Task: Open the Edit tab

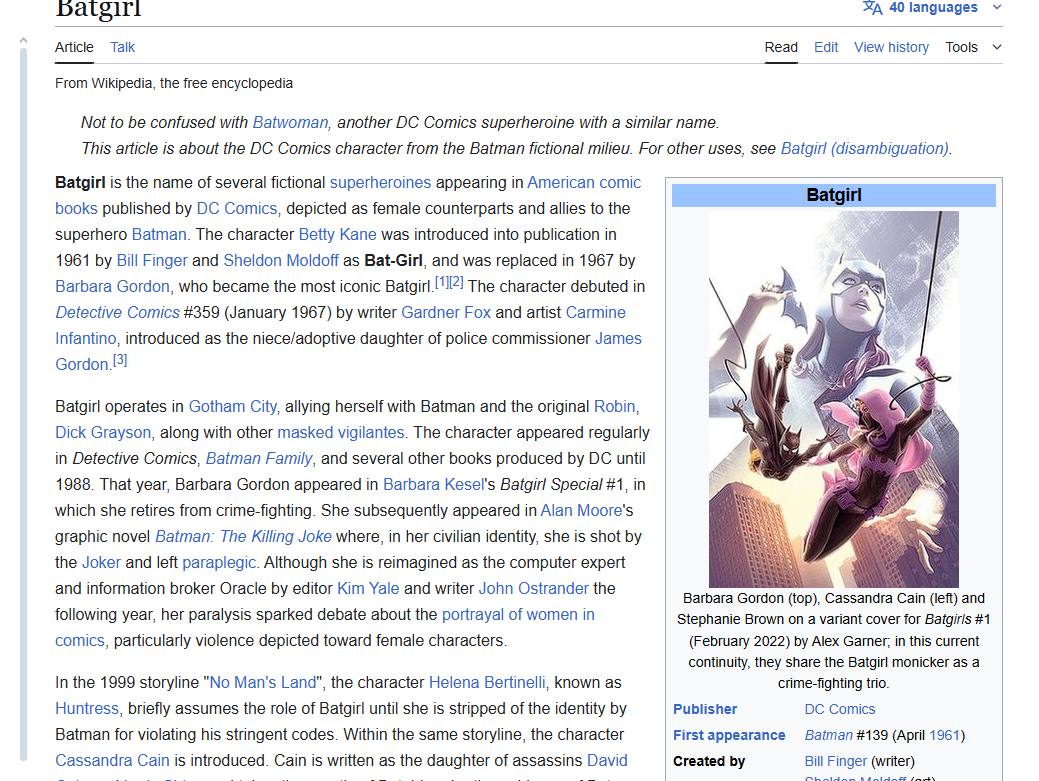Action: 826,47
